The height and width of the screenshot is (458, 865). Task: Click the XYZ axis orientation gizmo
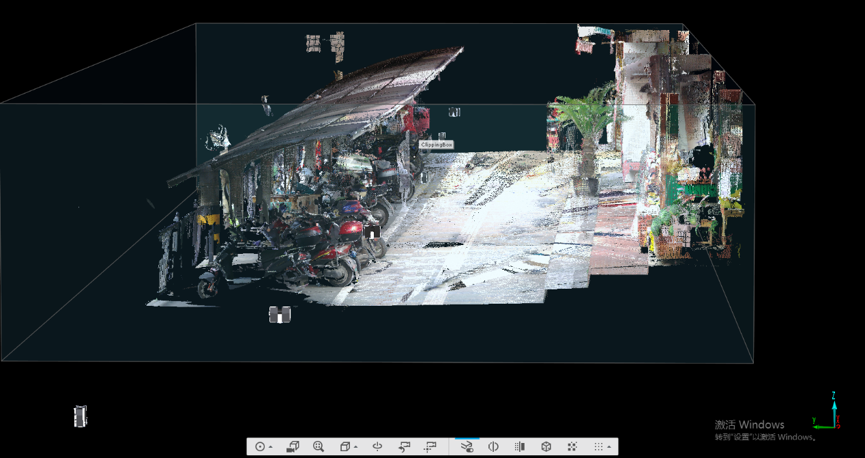point(827,410)
